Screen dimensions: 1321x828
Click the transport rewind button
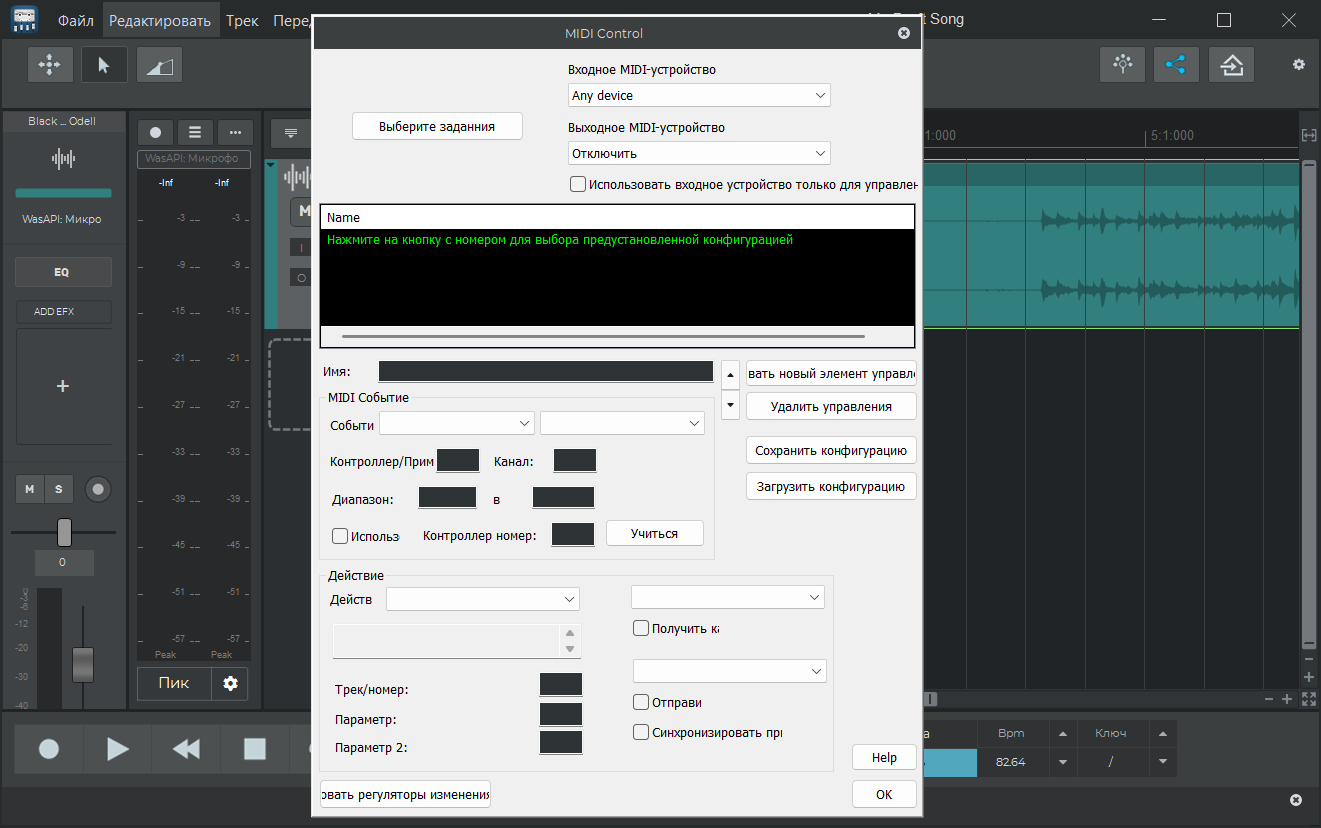click(x=186, y=749)
